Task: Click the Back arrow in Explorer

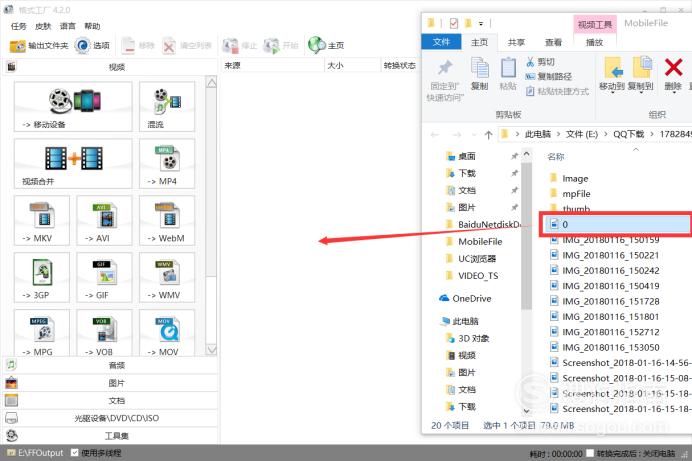Action: 435,135
